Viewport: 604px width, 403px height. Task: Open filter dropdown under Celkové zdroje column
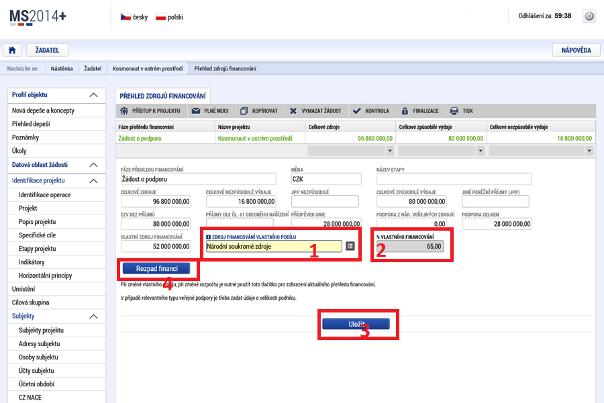click(x=390, y=151)
